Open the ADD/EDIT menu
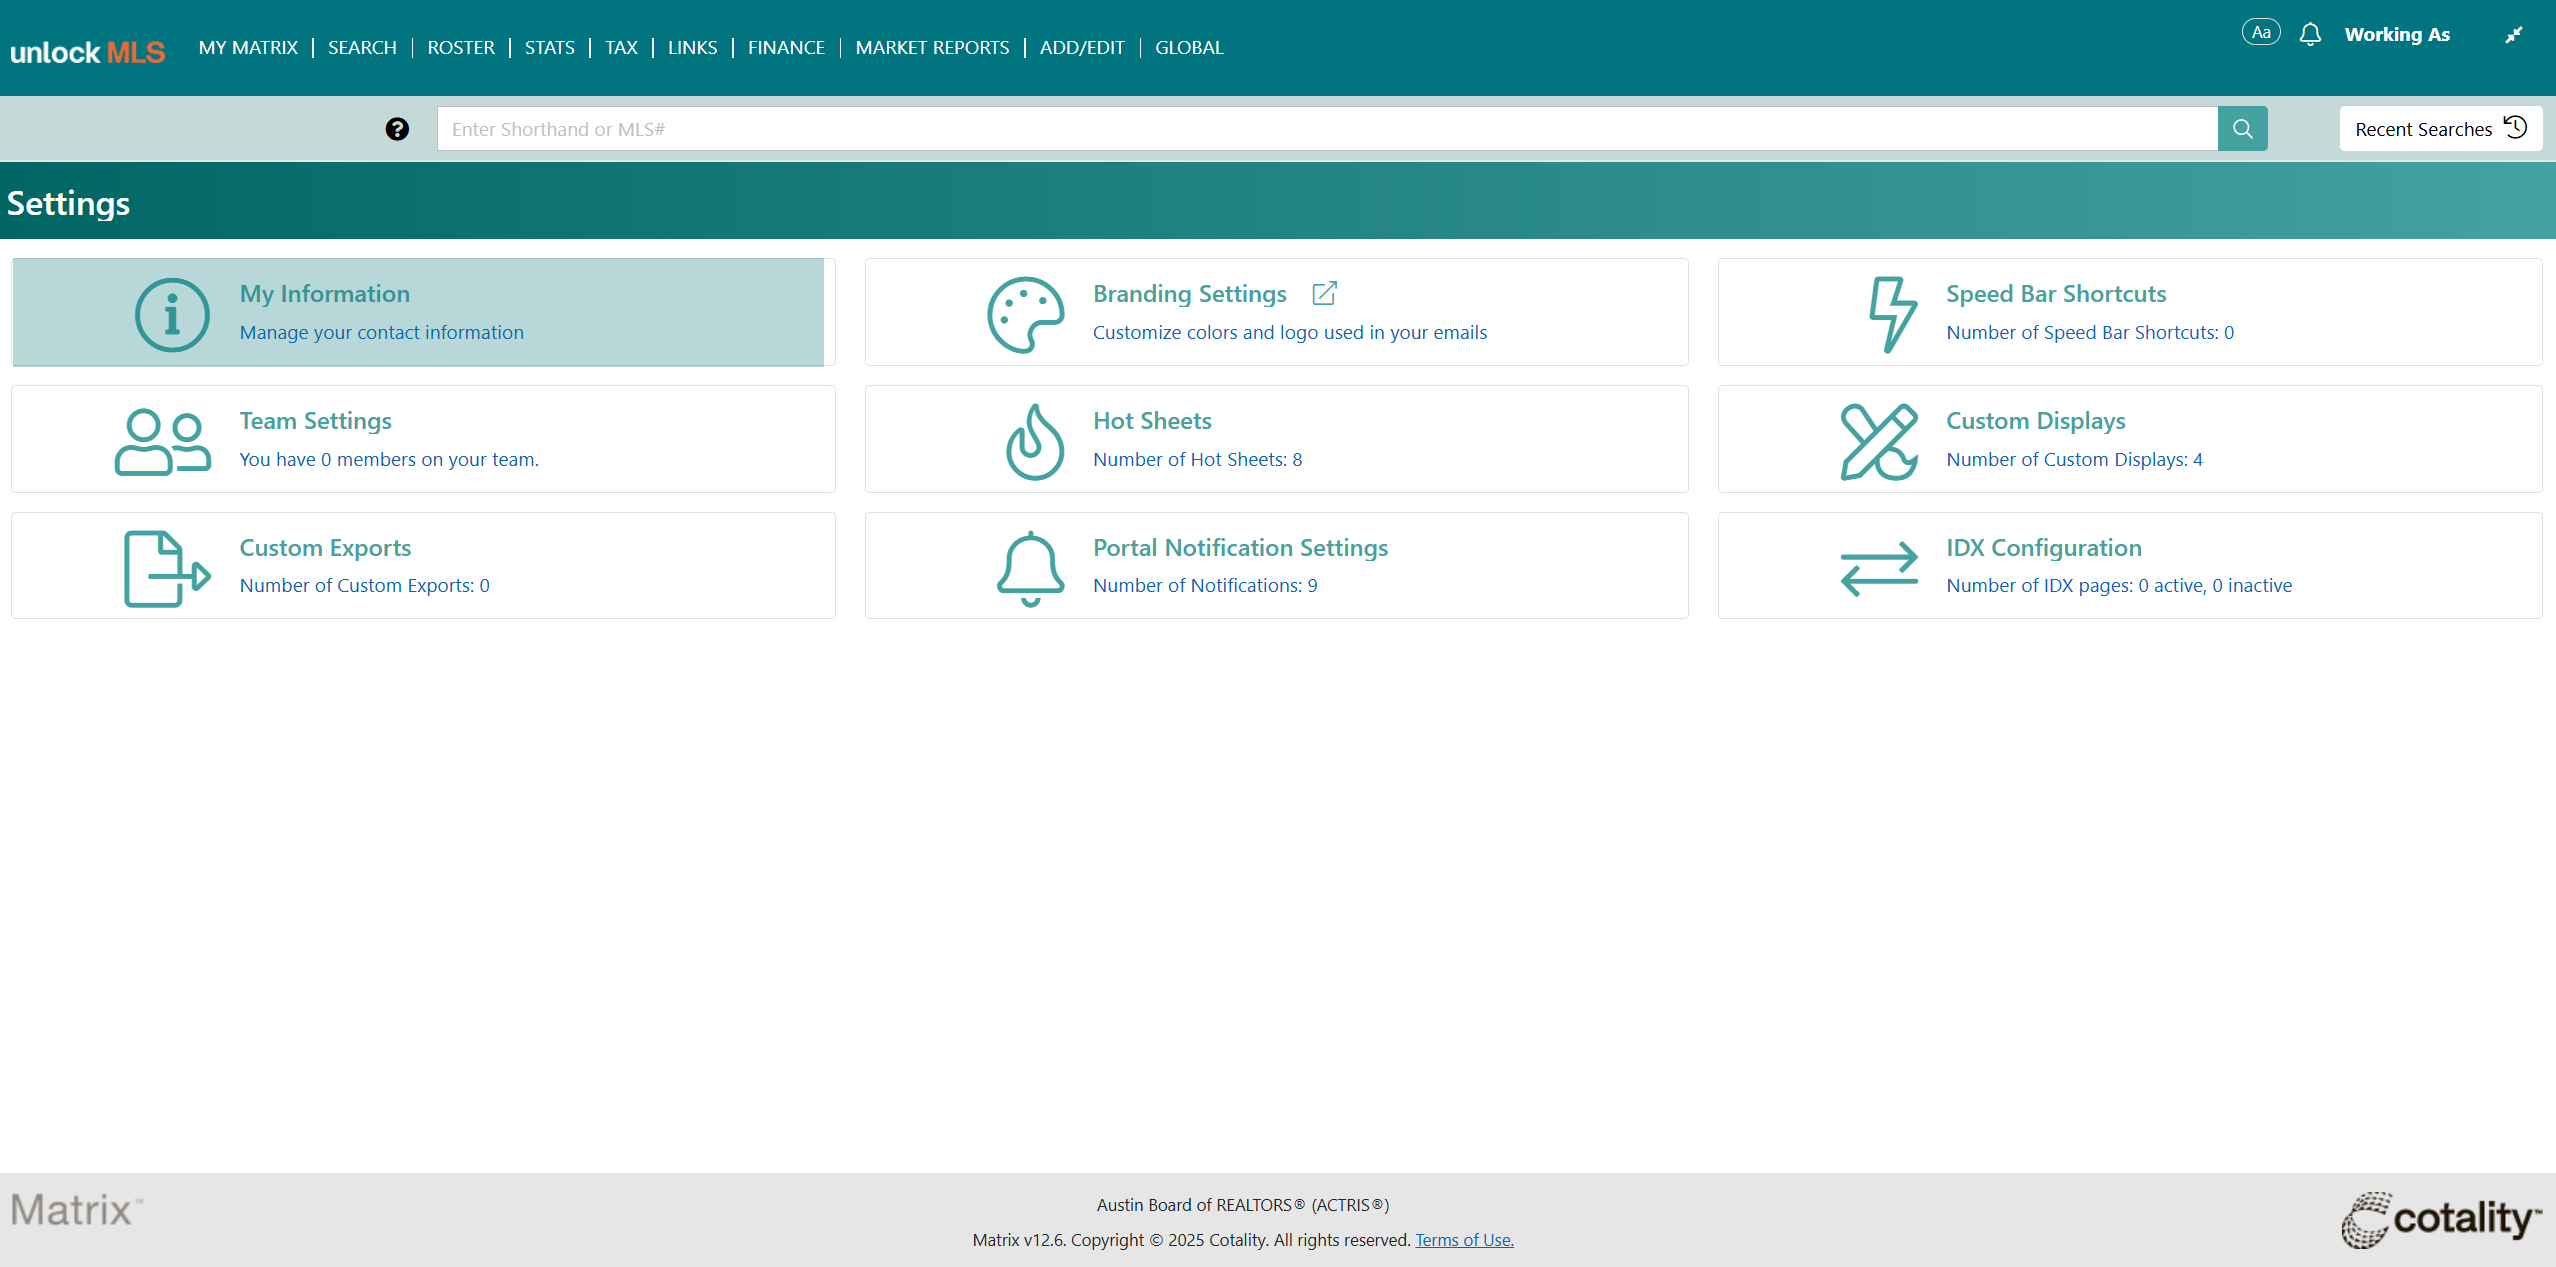 tap(1082, 47)
